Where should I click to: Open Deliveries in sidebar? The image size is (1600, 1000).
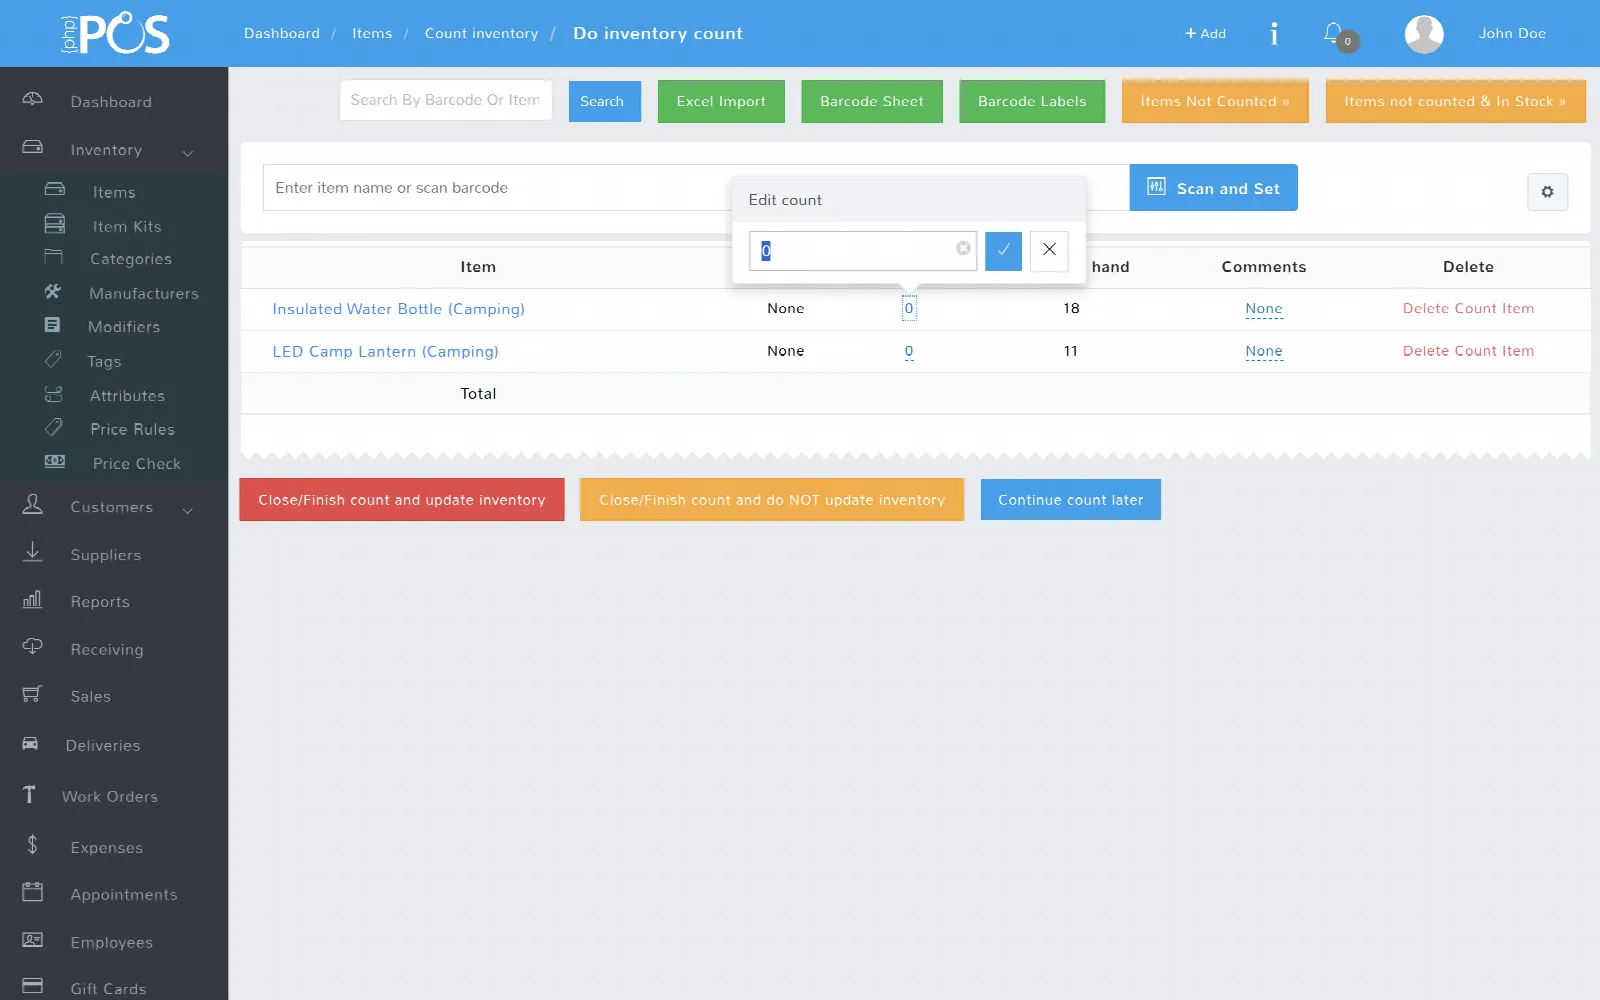(x=103, y=745)
